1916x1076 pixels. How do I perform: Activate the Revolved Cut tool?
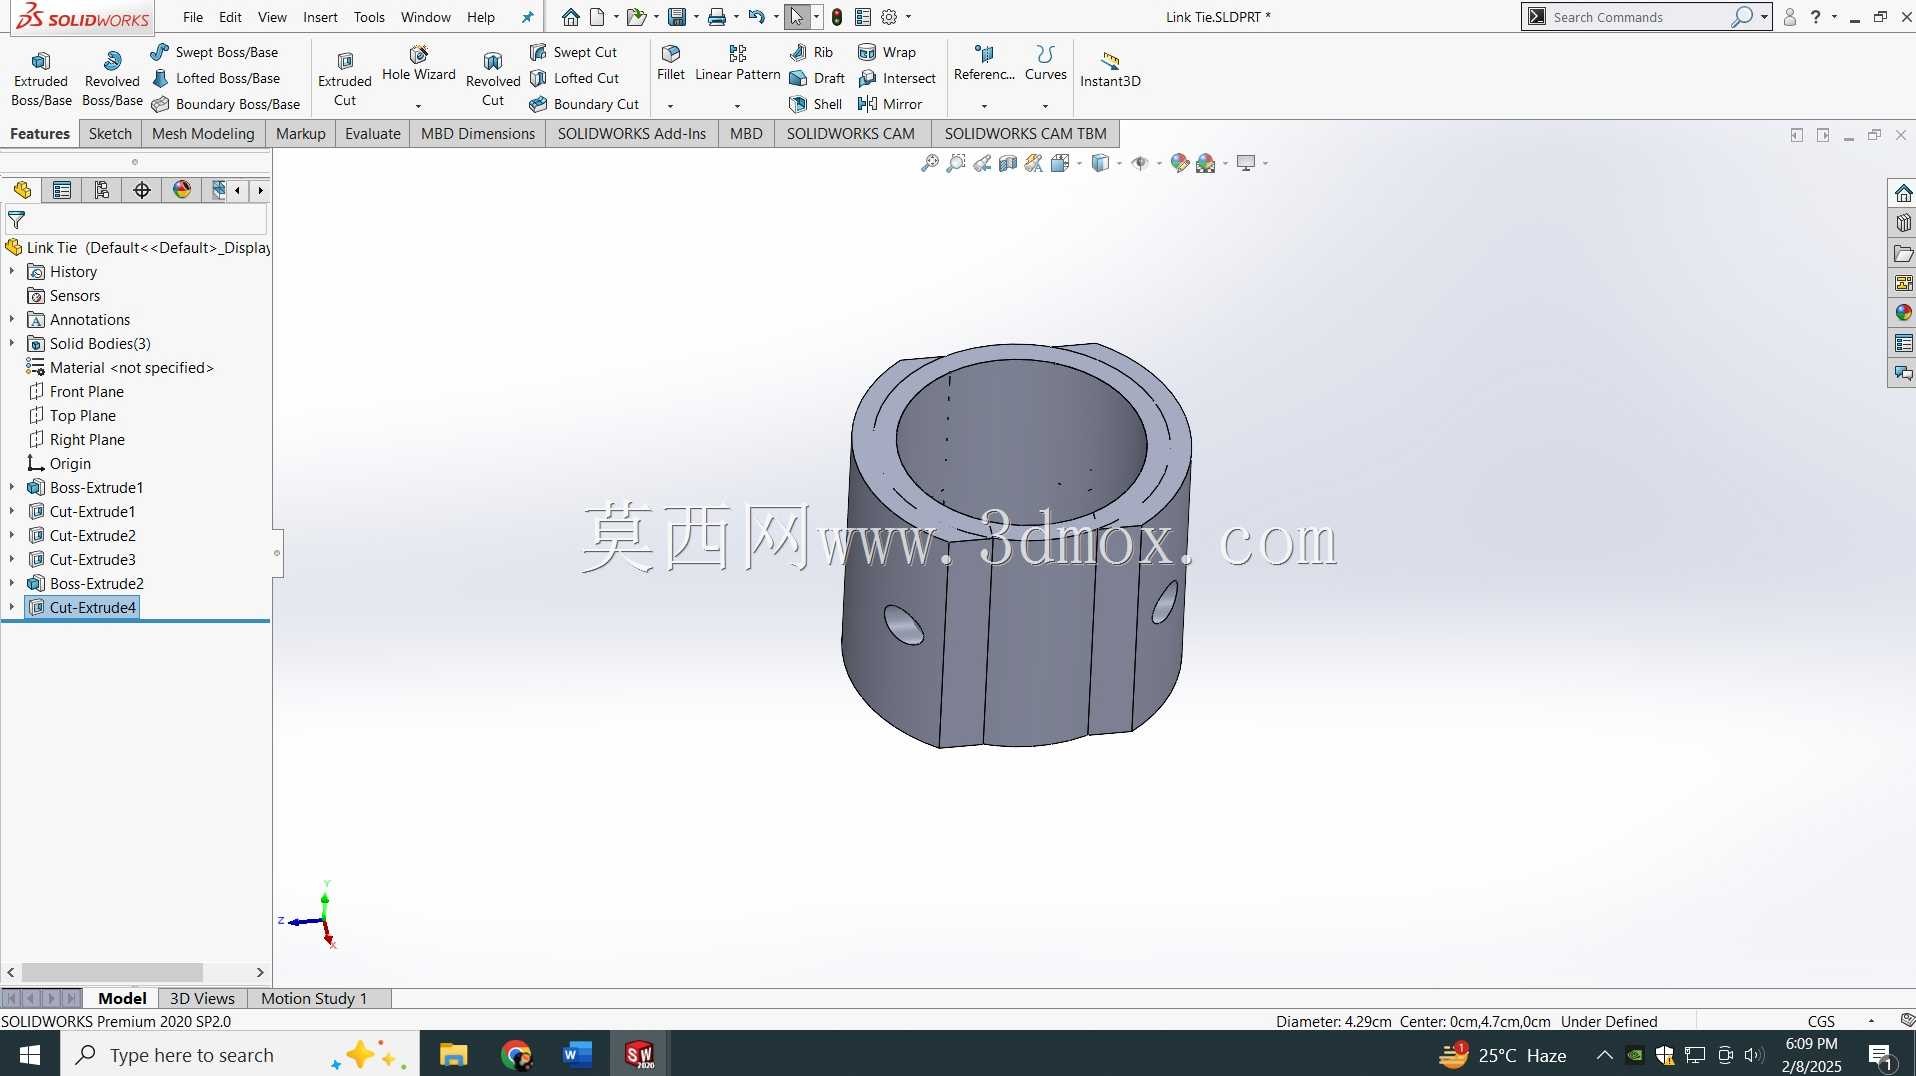[x=493, y=78]
